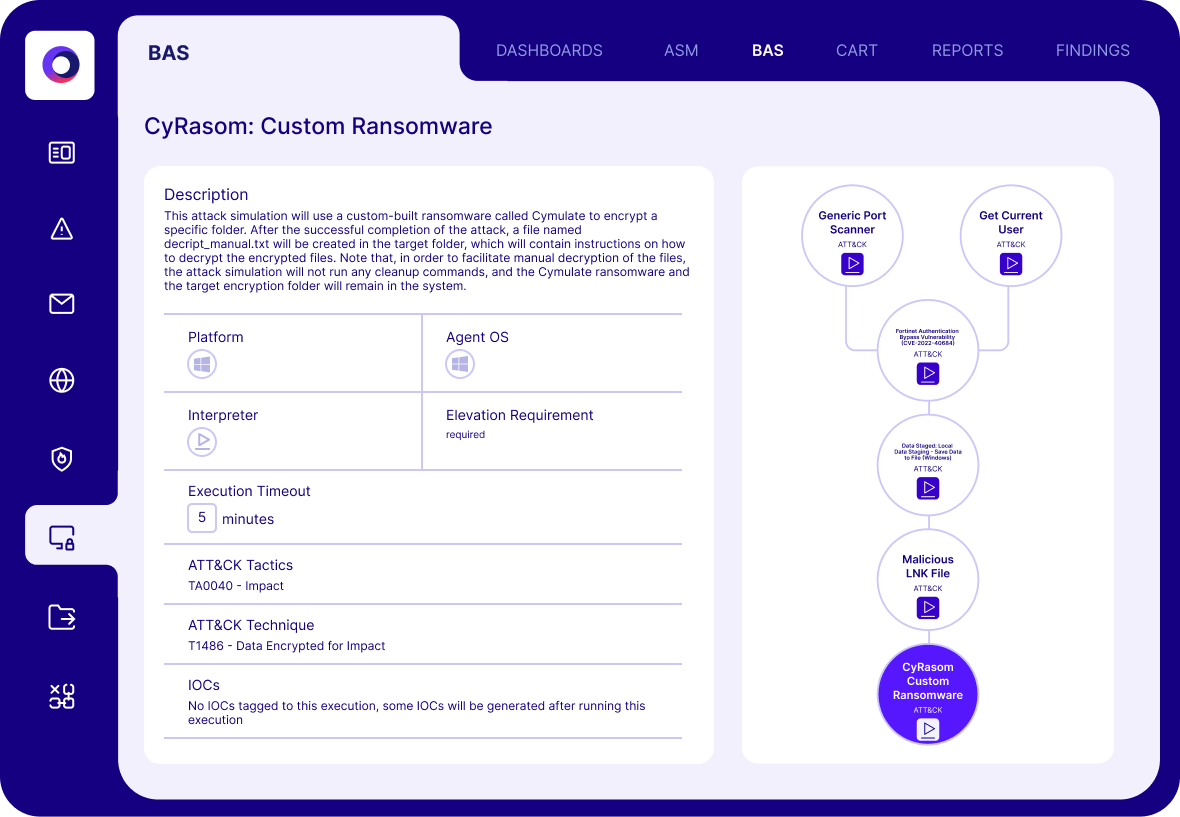
Task: Click the 'Execution Timeout' label
Action: click(x=249, y=491)
